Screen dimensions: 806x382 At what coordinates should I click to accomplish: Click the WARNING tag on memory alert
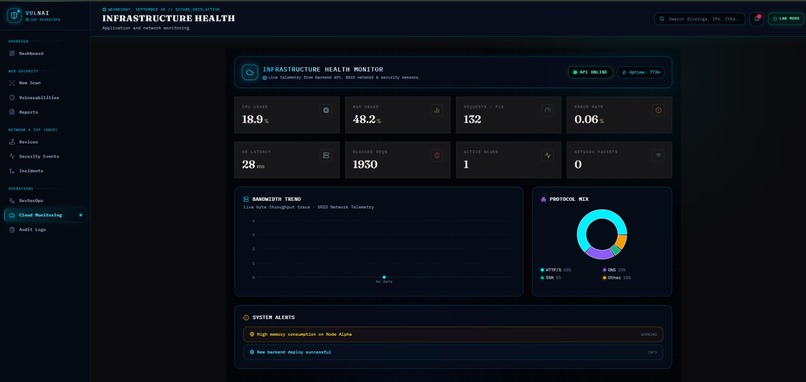[649, 335]
